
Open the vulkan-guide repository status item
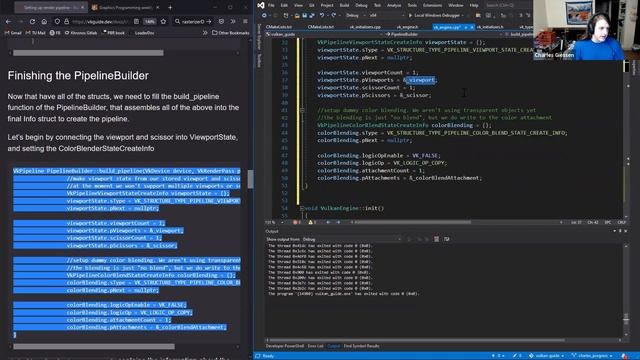click(x=546, y=356)
